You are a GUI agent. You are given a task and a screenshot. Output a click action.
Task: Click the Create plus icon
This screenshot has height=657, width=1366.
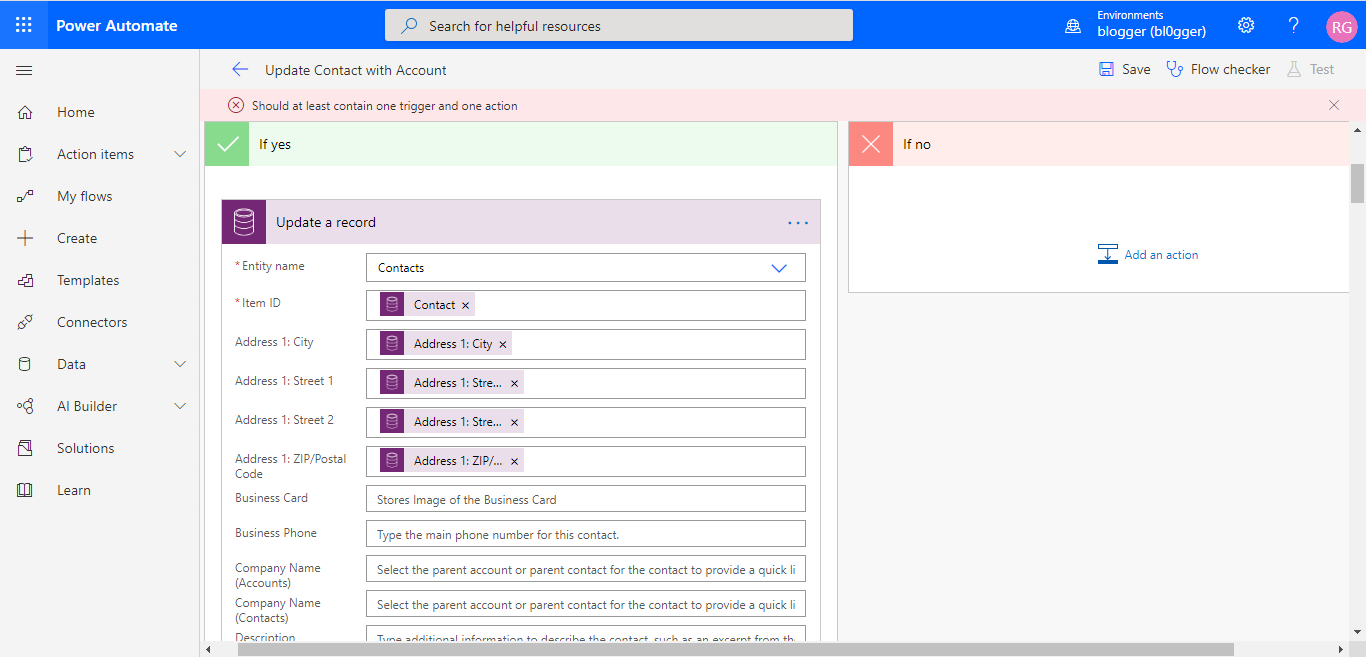tap(26, 238)
